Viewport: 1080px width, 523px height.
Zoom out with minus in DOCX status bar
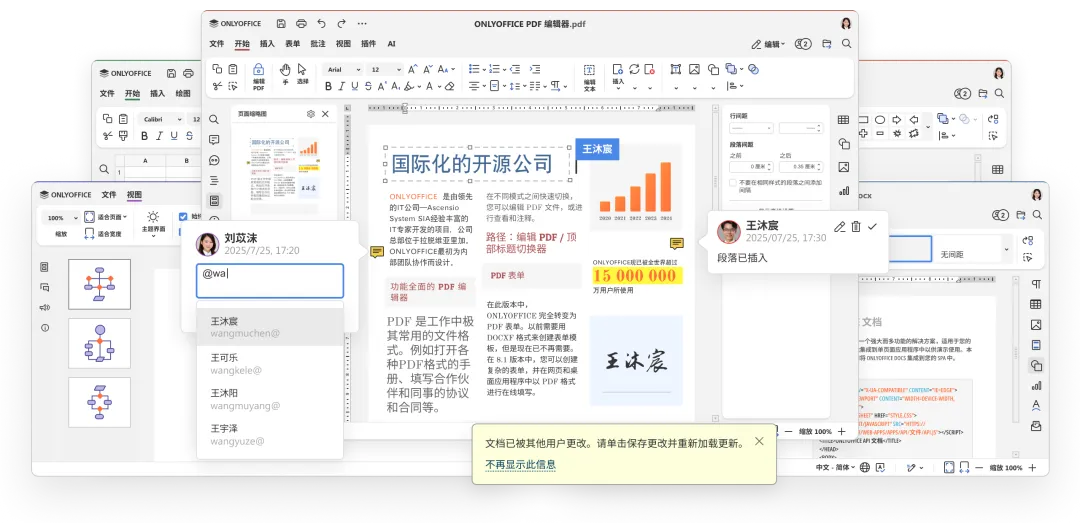point(978,468)
